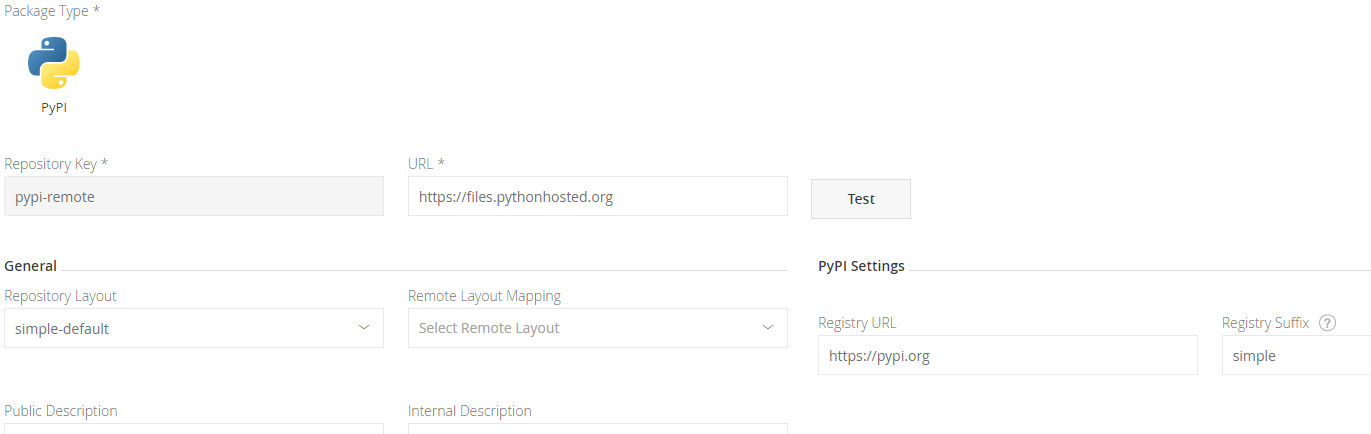Click the PyPI text label under the logo
The width and height of the screenshot is (1371, 434).
(x=54, y=108)
